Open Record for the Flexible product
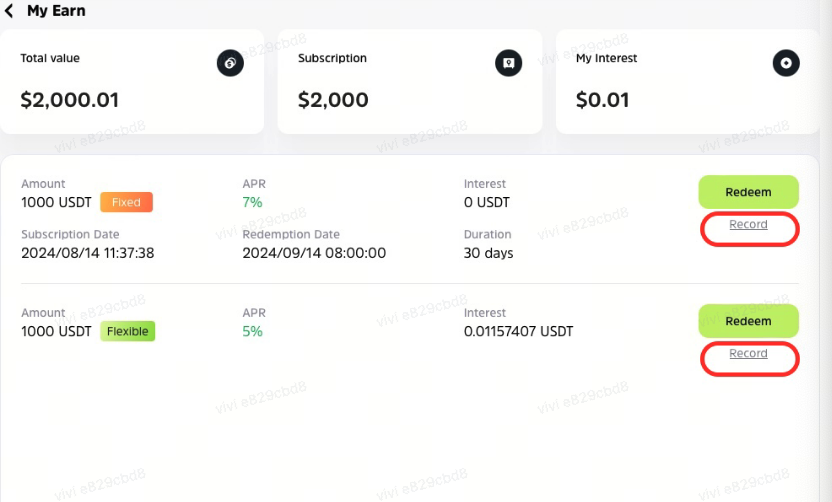832x502 pixels. [x=748, y=354]
